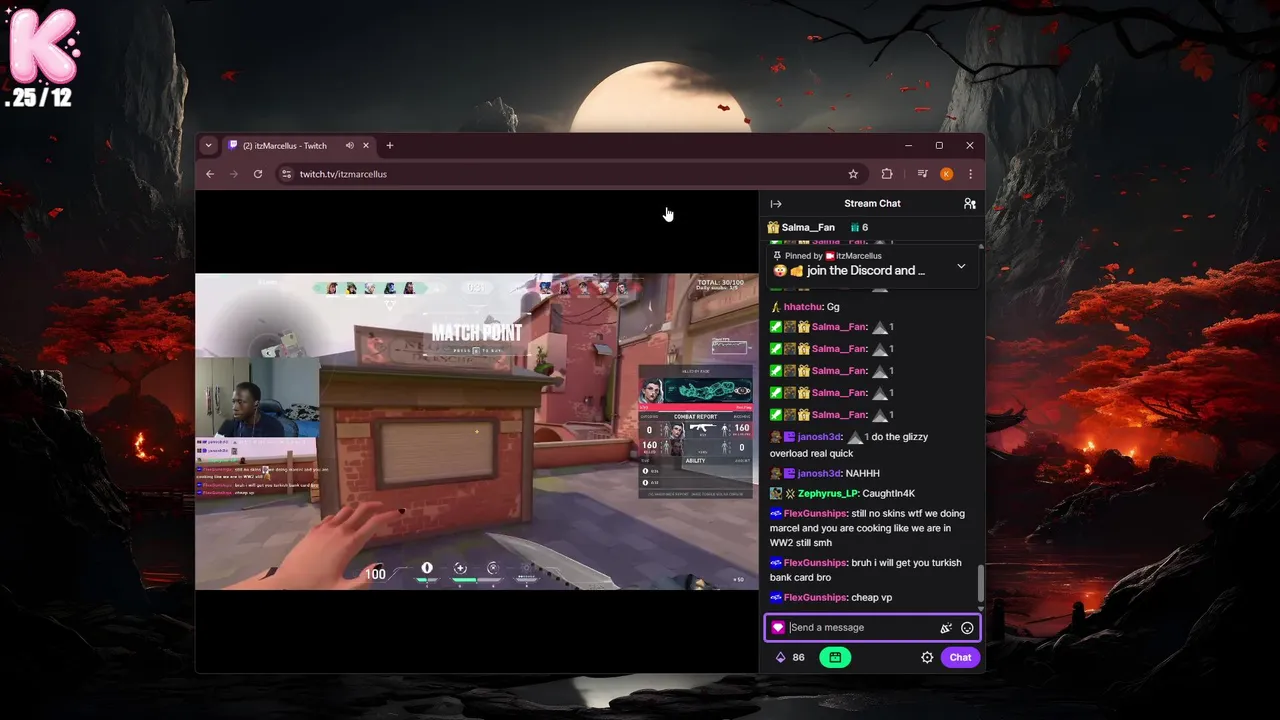Click the itzMarcellus name in pinned message

point(859,256)
